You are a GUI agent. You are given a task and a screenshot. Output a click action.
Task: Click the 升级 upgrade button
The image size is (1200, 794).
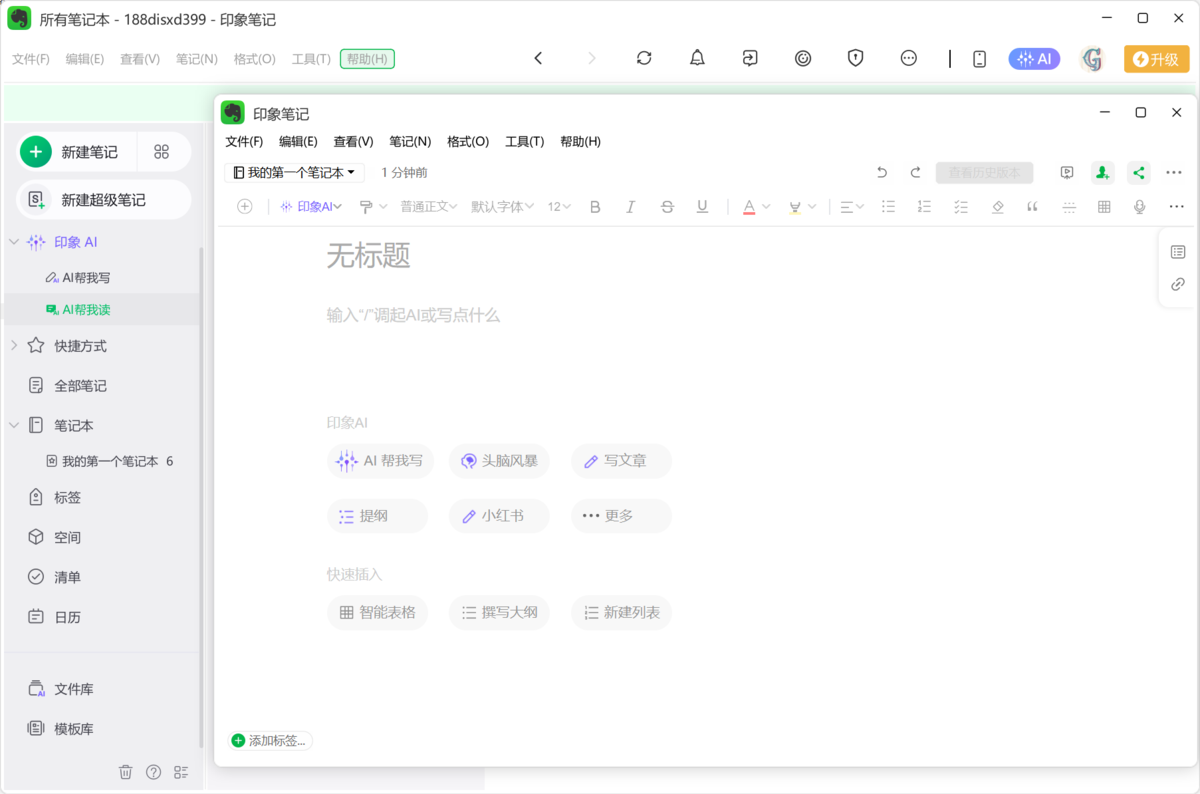click(x=1156, y=59)
